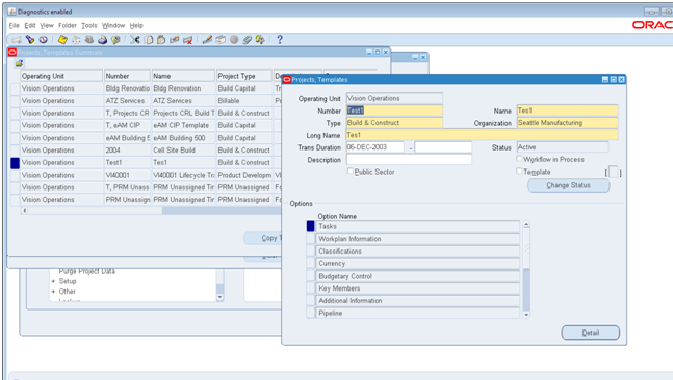
Task: Tick the Public Sector checkbox
Action: pos(350,171)
